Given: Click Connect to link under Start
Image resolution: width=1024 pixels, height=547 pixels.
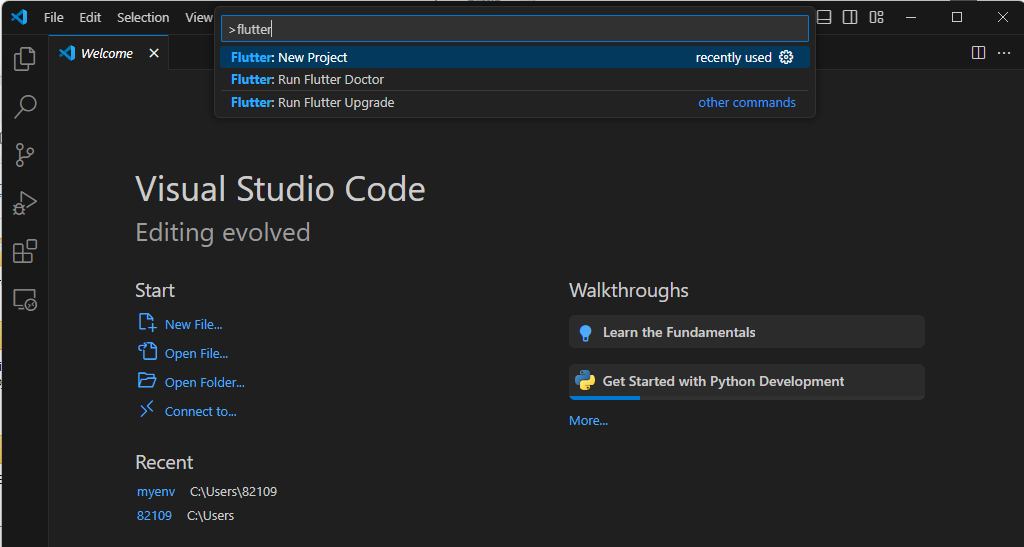Looking at the screenshot, I should click(200, 411).
